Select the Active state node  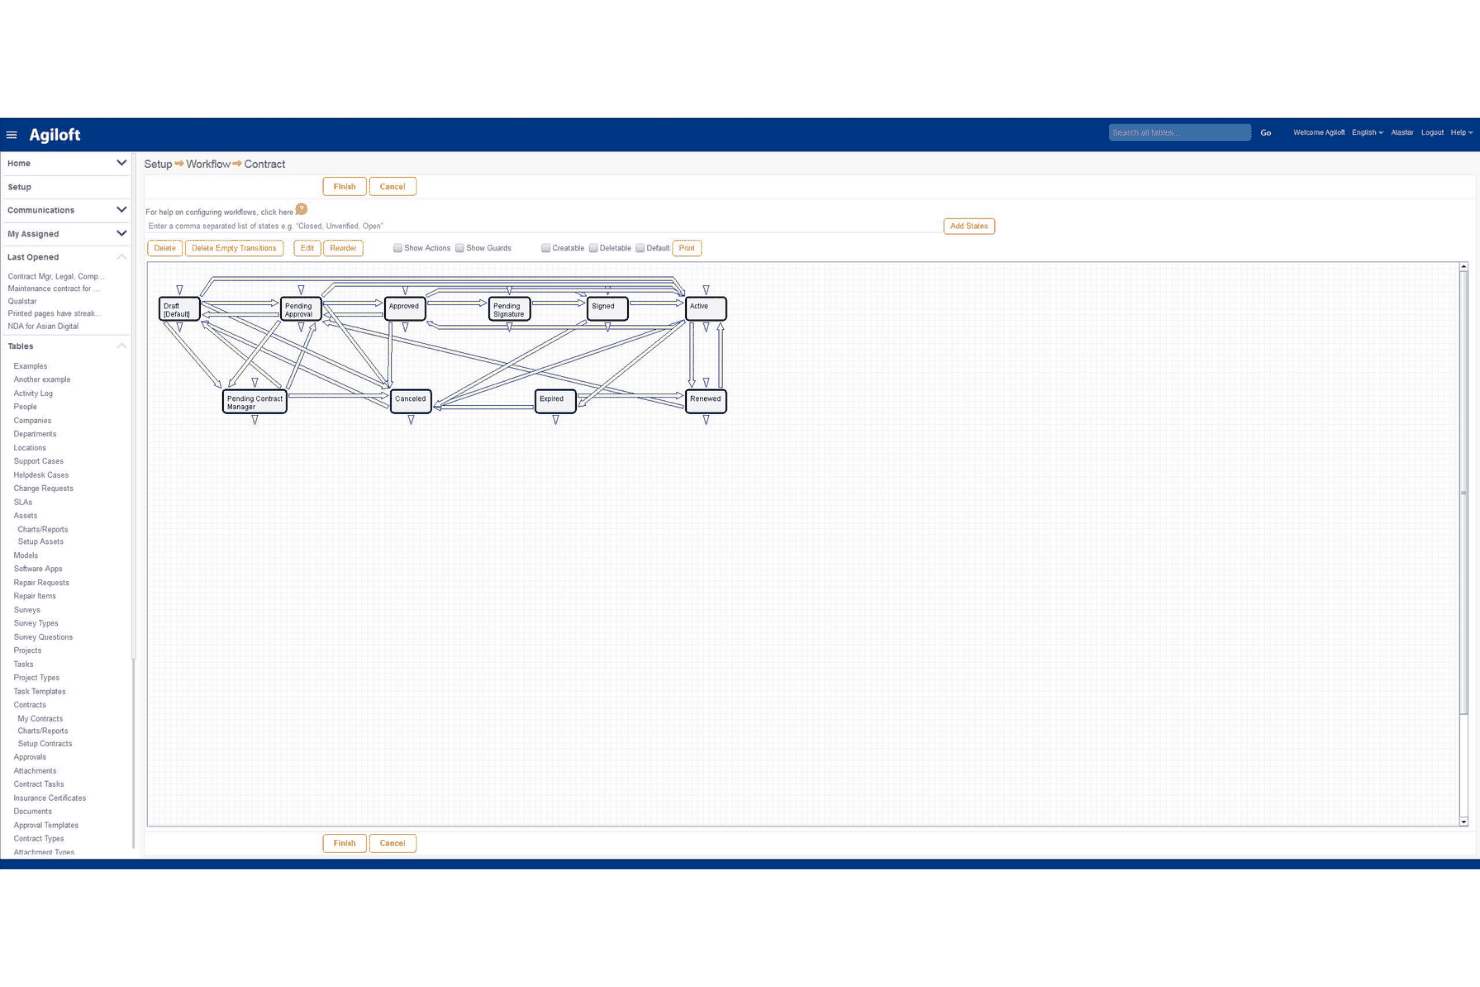pos(706,309)
